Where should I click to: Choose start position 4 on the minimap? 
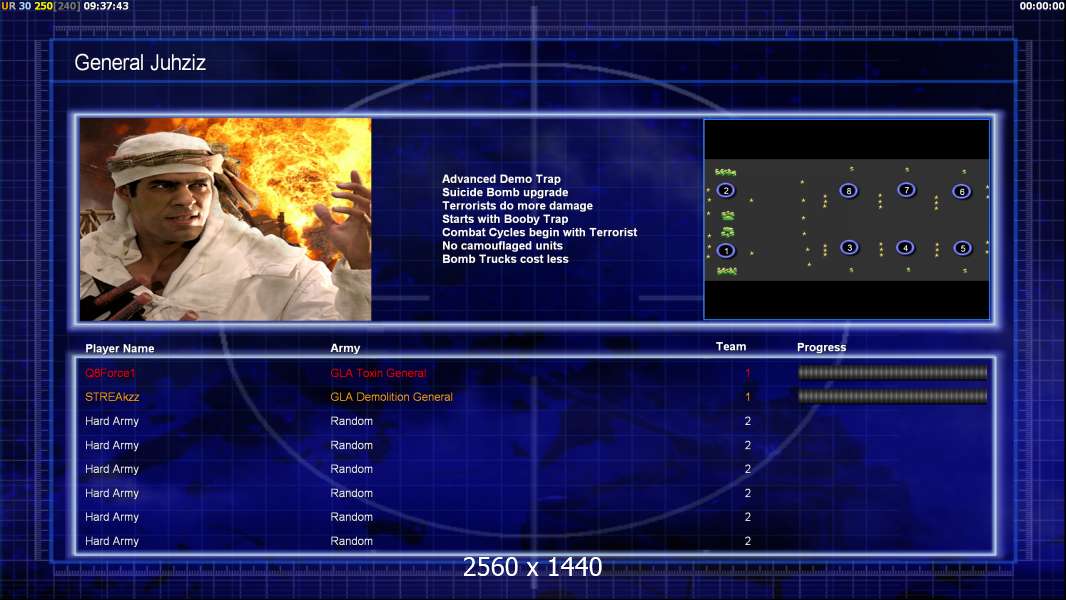pyautogui.click(x=905, y=248)
